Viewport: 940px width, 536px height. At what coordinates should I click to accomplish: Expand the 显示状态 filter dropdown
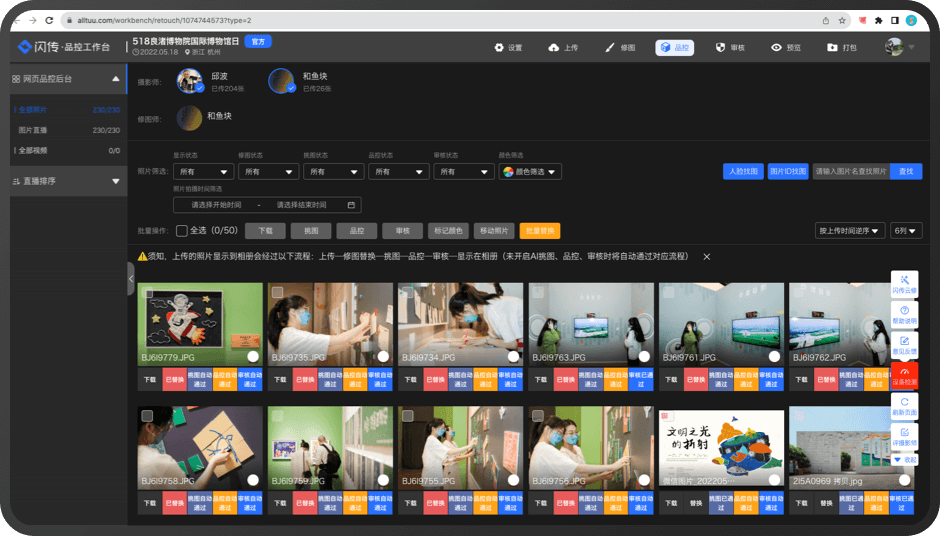tap(203, 172)
